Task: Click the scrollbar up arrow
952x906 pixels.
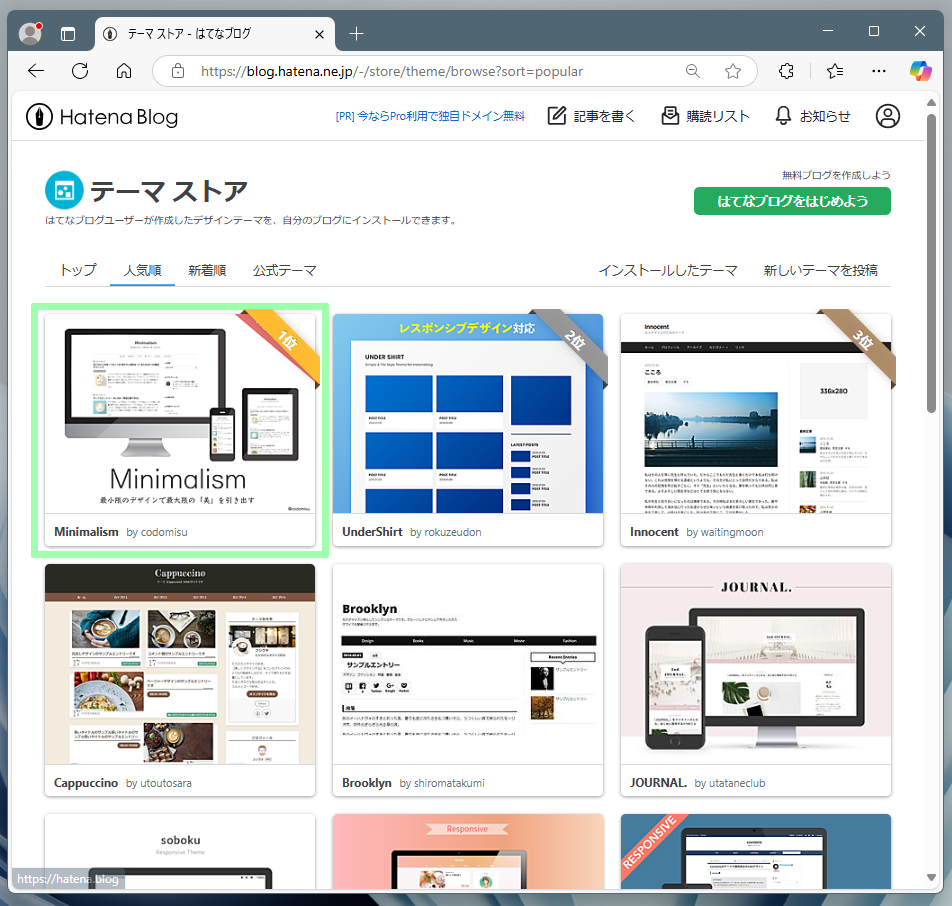Action: click(931, 103)
